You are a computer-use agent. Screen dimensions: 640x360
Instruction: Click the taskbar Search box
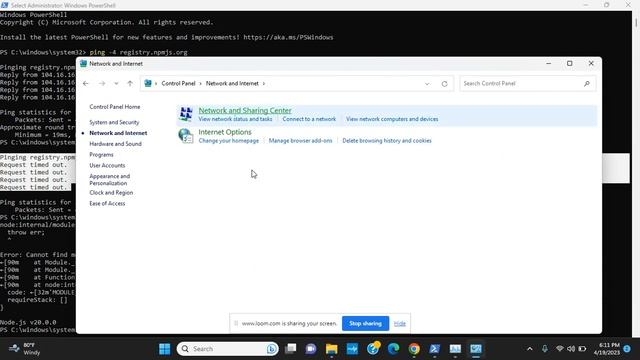[x=228, y=349]
